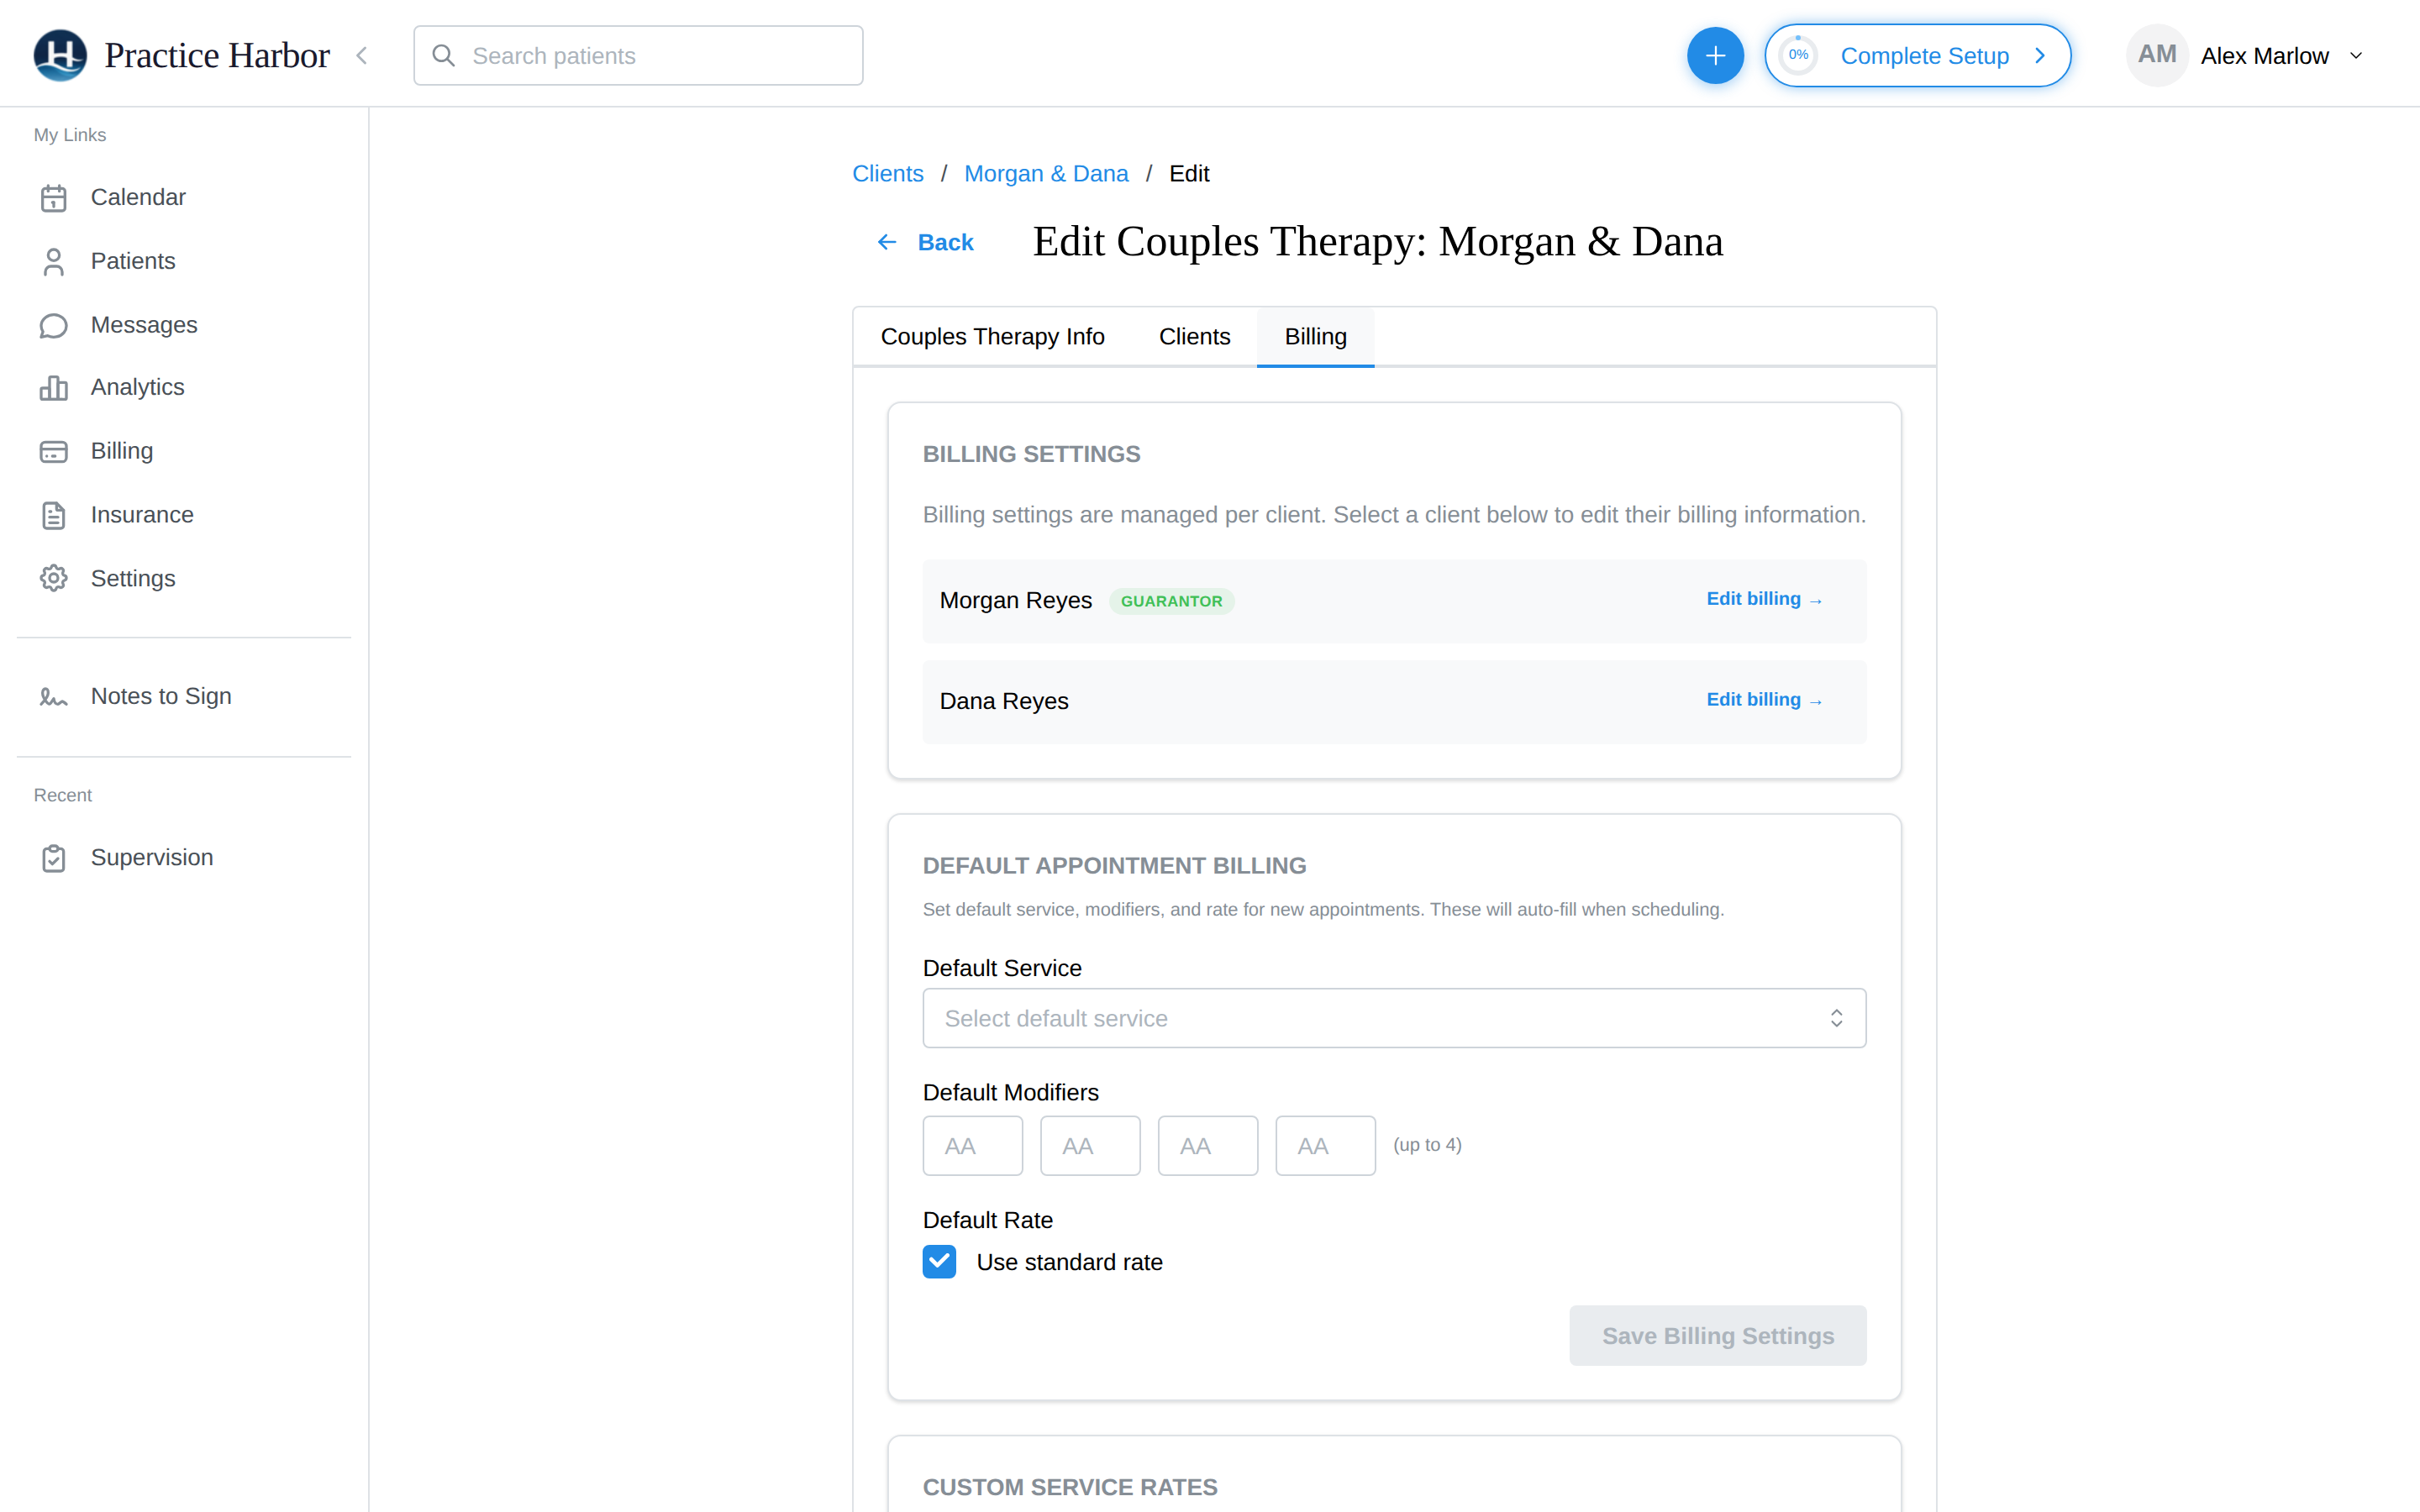Click the Morgan Reyes name

click(1015, 600)
